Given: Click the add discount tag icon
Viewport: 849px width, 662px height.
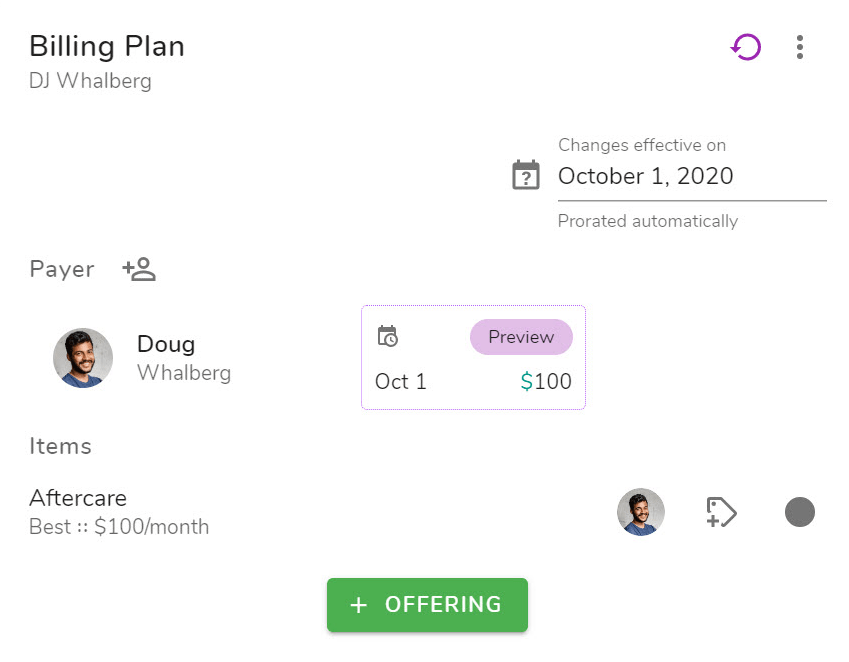Looking at the screenshot, I should [x=721, y=512].
